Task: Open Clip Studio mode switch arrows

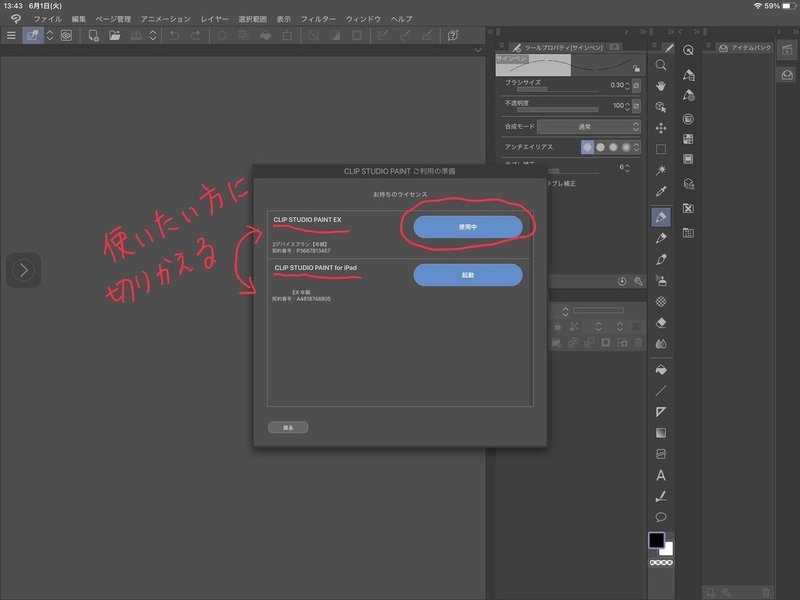Action: click(50, 35)
